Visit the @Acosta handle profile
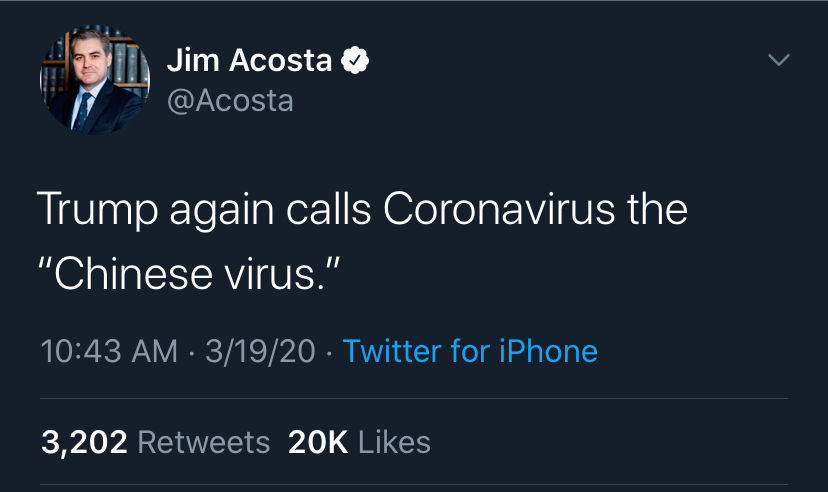 [x=230, y=100]
